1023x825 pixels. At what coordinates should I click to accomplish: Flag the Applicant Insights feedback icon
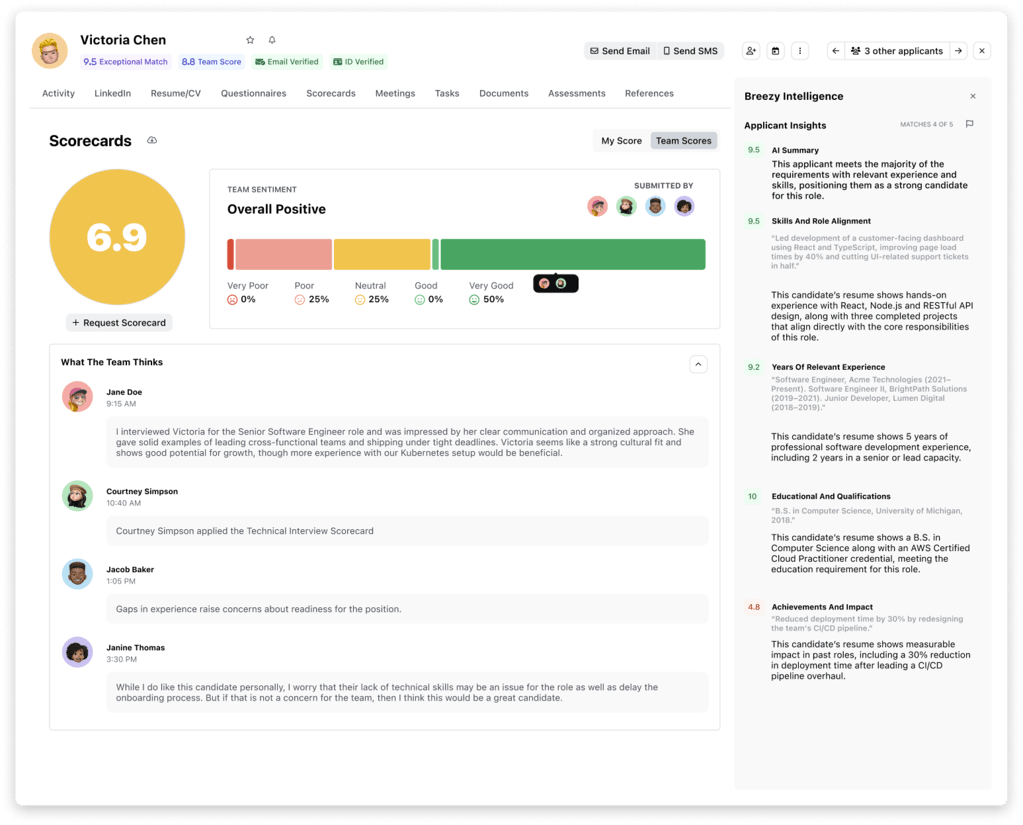(970, 124)
